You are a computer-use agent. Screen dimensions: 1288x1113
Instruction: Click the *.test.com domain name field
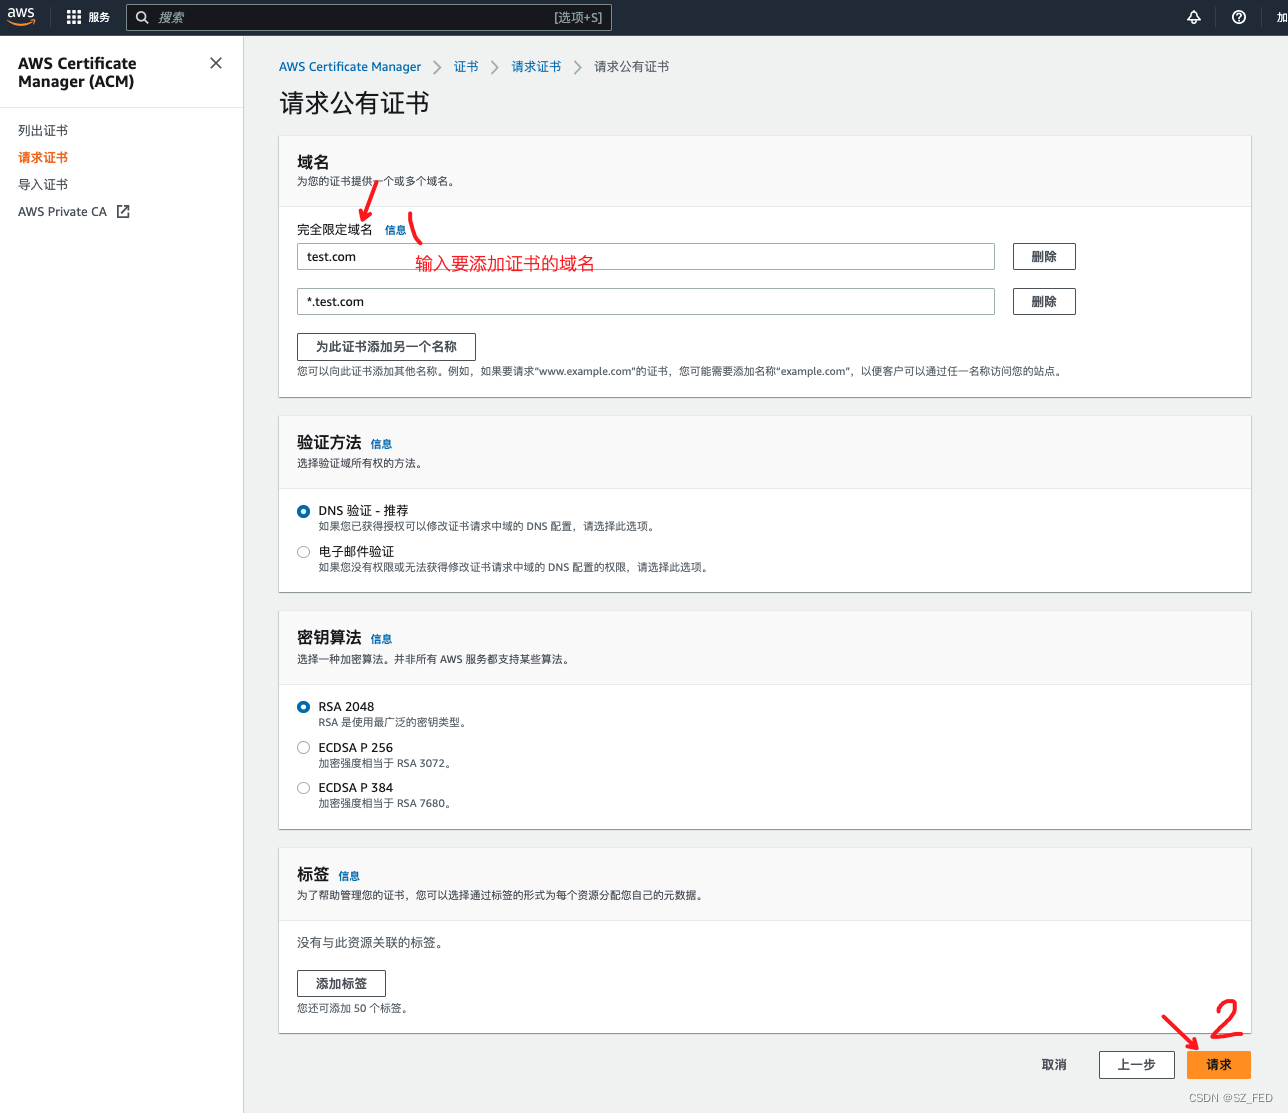pos(646,302)
